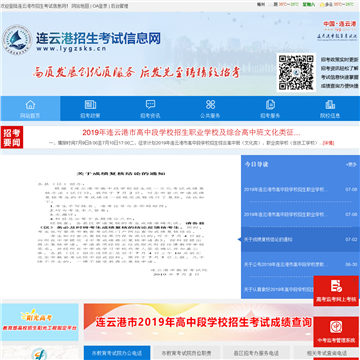Select the 市教育考试院办公电话 tab
Image resolution: width=360 pixels, height=360 pixels.
click(117, 353)
